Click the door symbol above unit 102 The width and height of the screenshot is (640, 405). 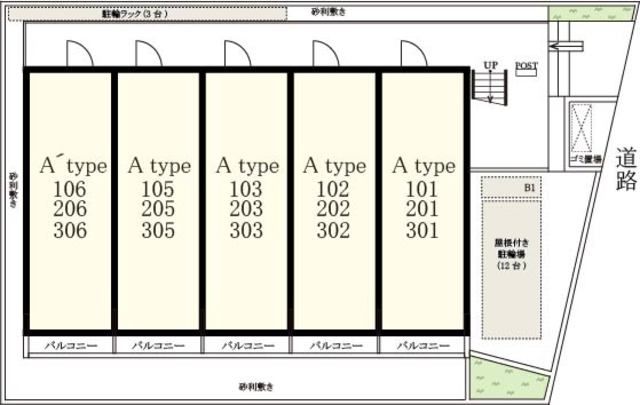point(326,54)
